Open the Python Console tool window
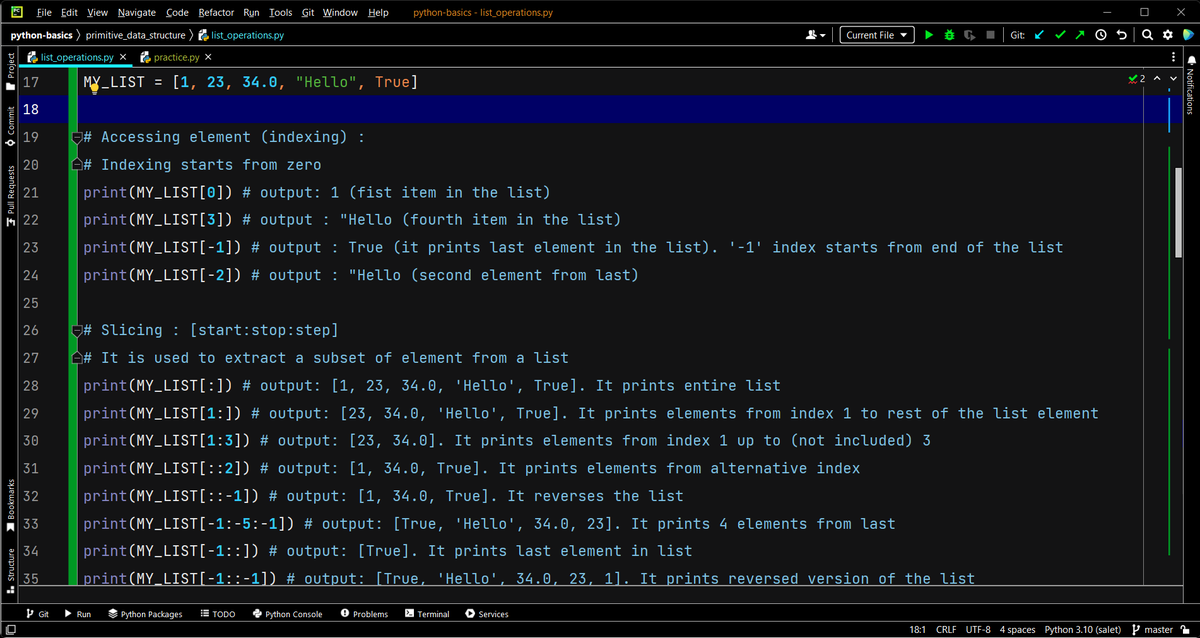This screenshot has width=1200, height=638. pyautogui.click(x=287, y=614)
